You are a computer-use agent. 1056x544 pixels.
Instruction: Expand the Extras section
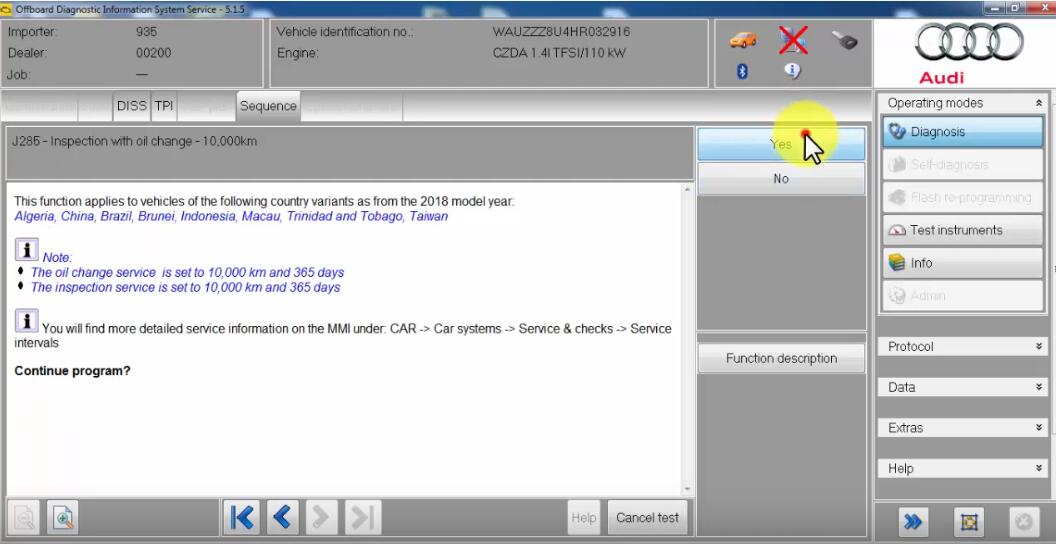point(962,428)
